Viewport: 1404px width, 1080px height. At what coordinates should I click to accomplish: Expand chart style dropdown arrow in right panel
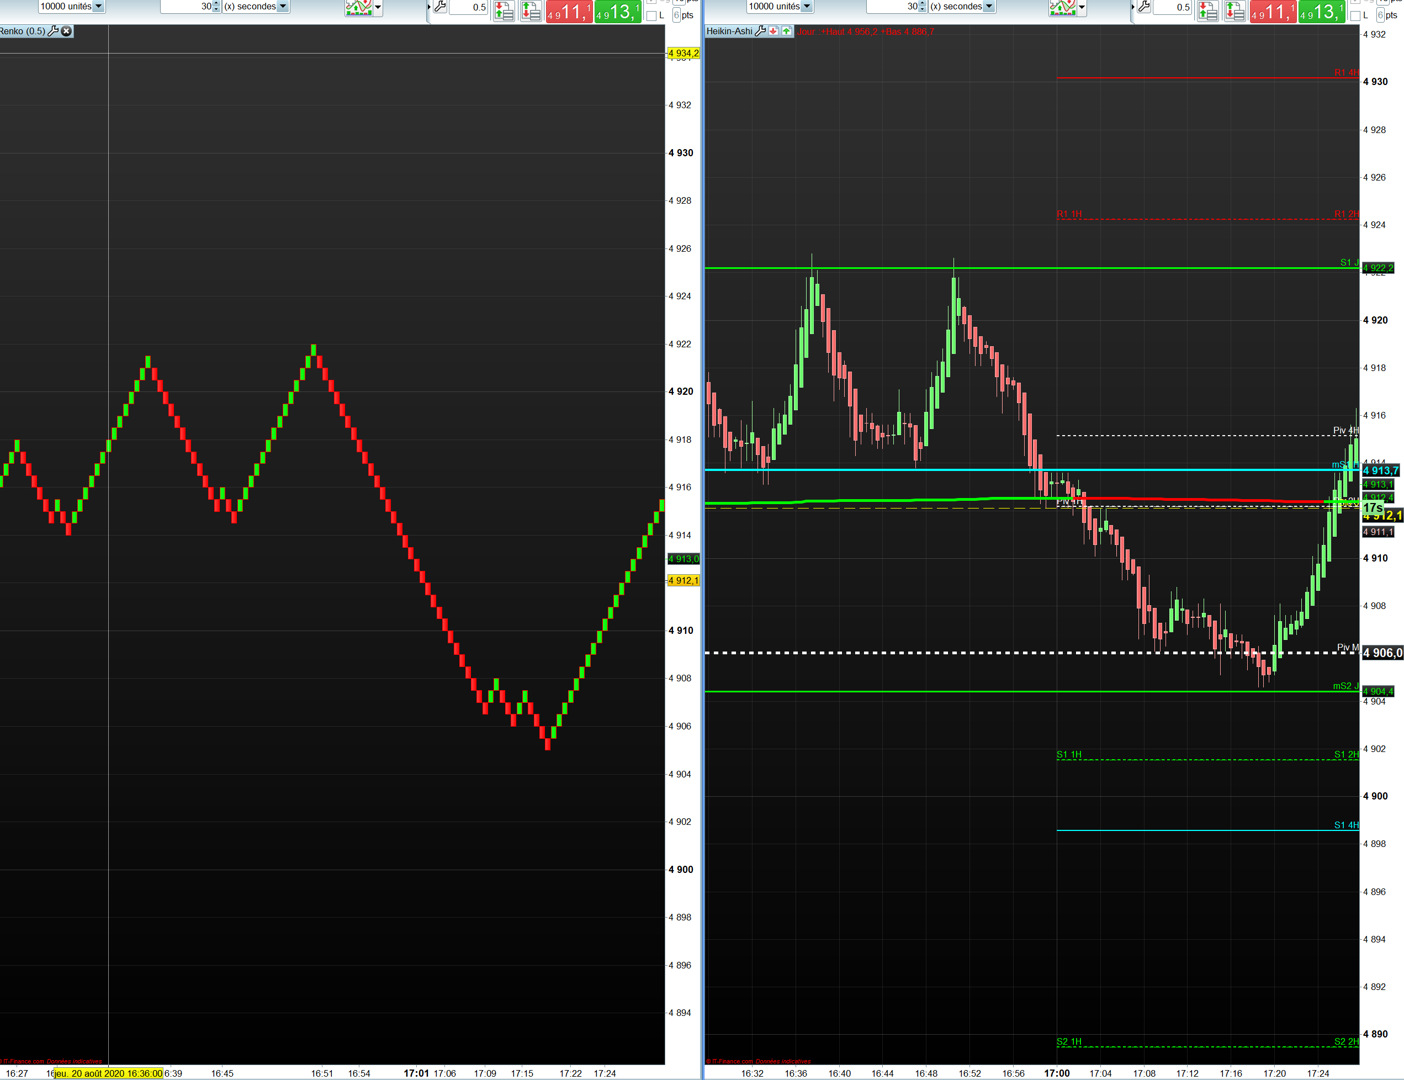[x=1081, y=7]
